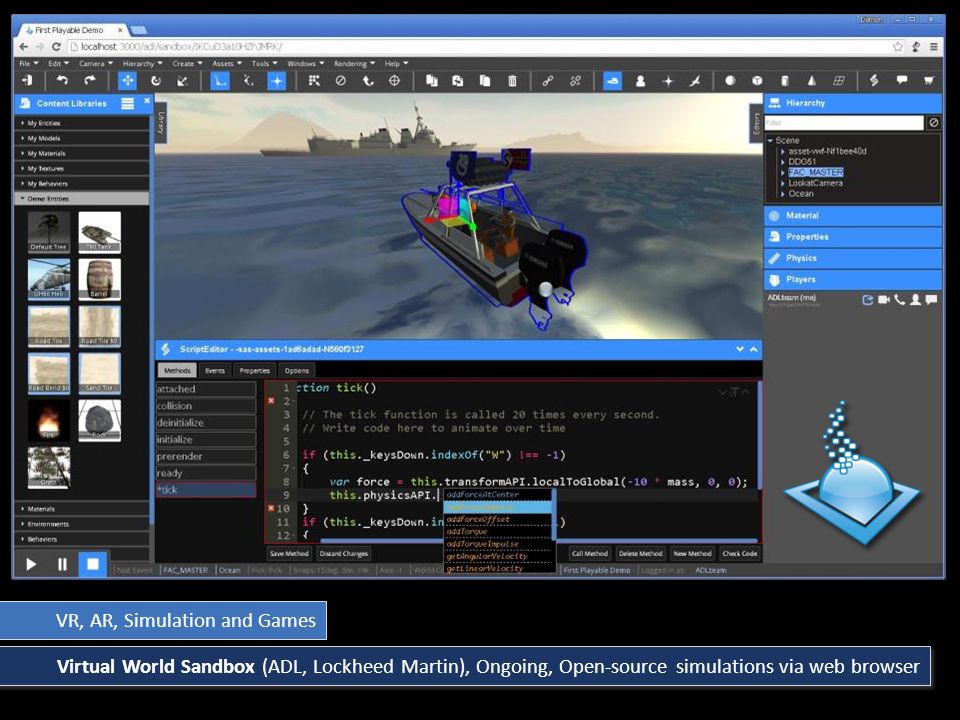Image resolution: width=960 pixels, height=720 pixels.
Task: Select the move gizmo tool
Action: tap(127, 81)
